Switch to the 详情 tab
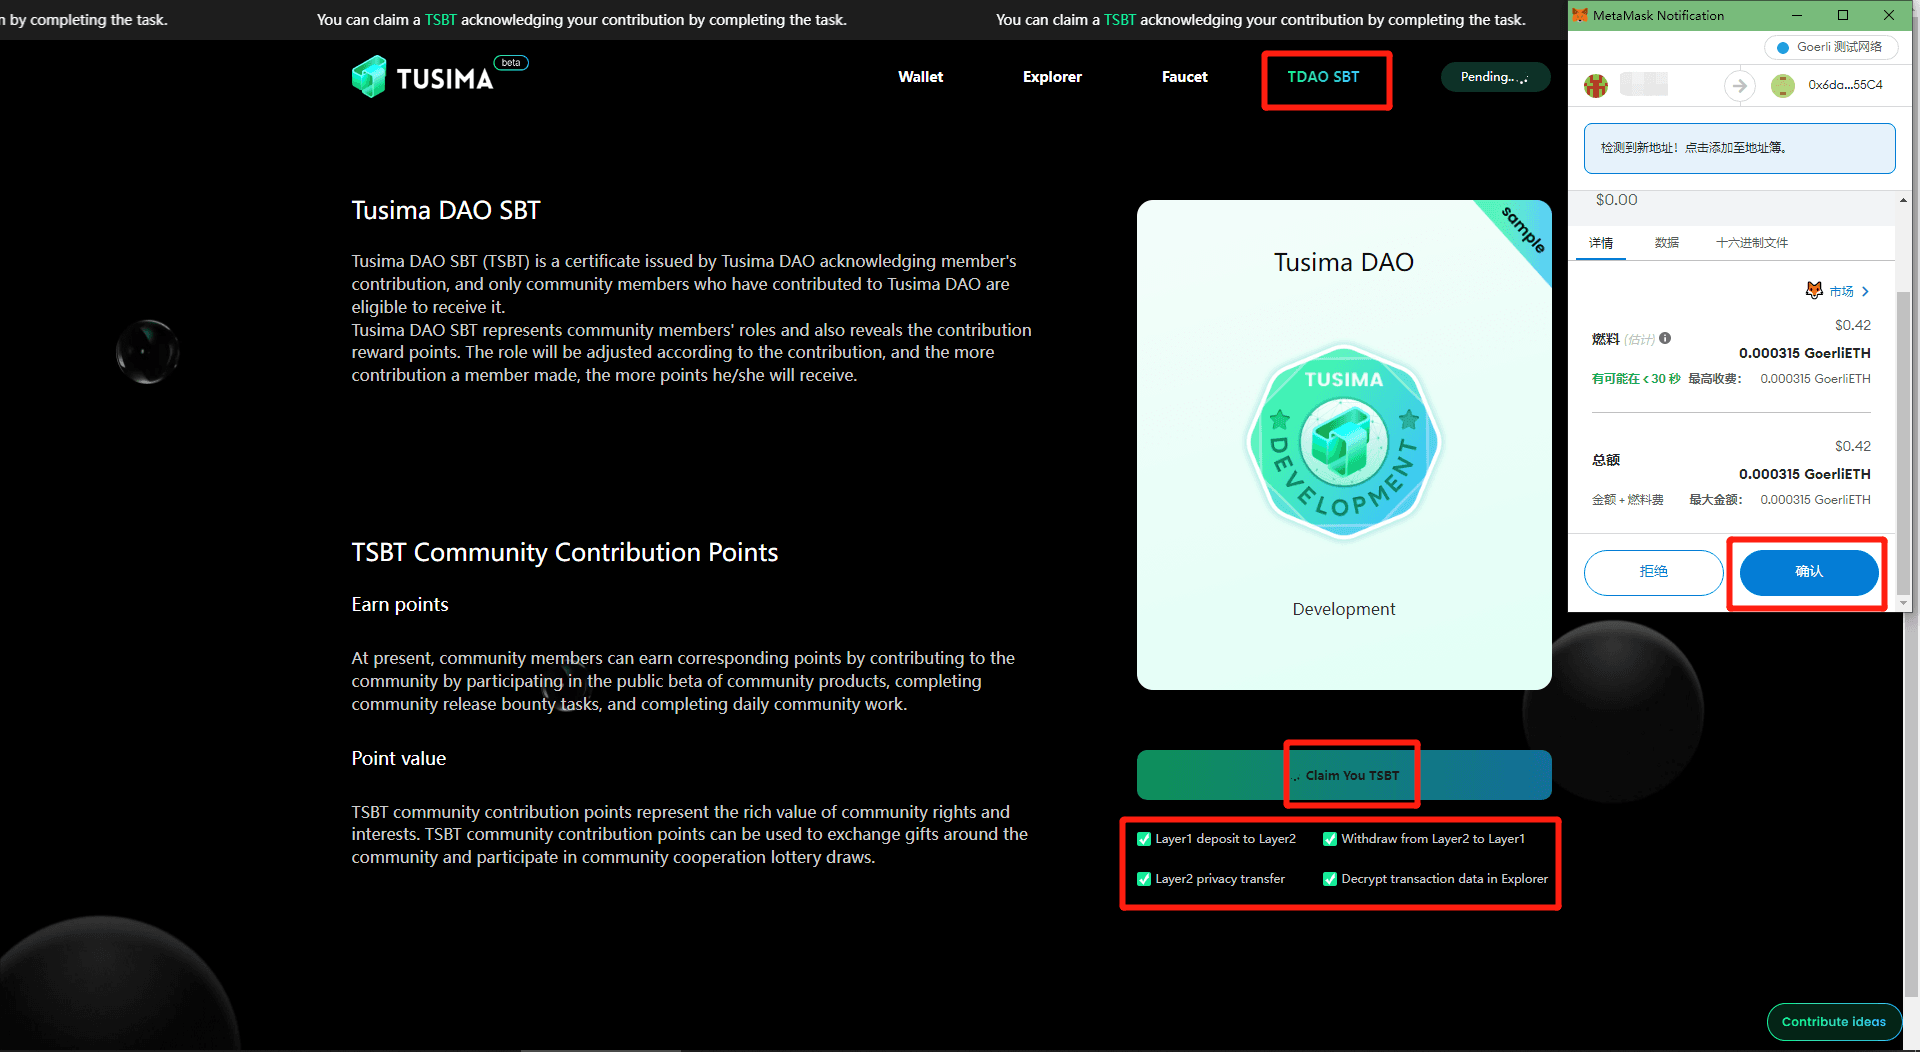Image resolution: width=1920 pixels, height=1052 pixels. (1601, 243)
